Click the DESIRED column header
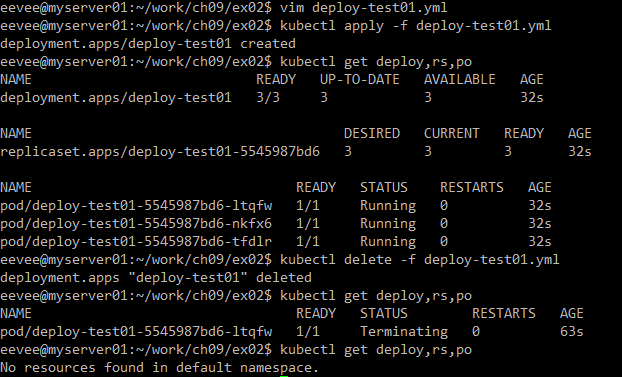 [x=372, y=134]
